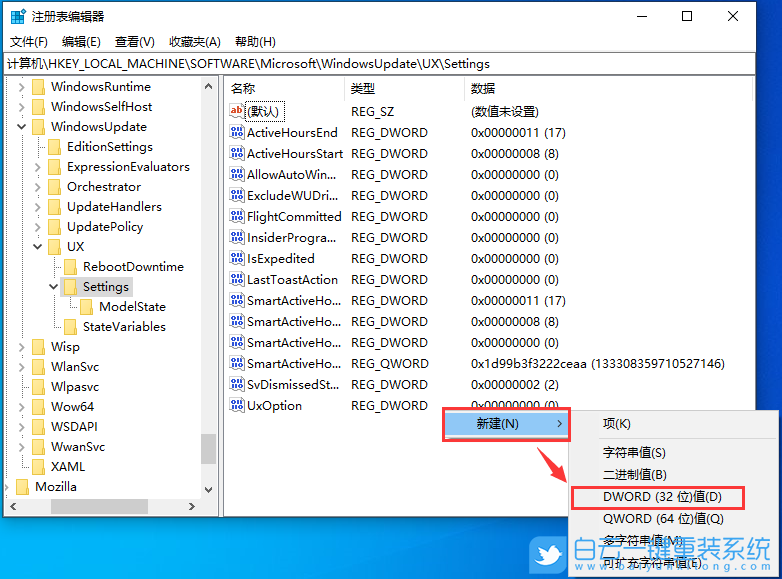Expand the ExpressionEvaluators node

[x=37, y=167]
